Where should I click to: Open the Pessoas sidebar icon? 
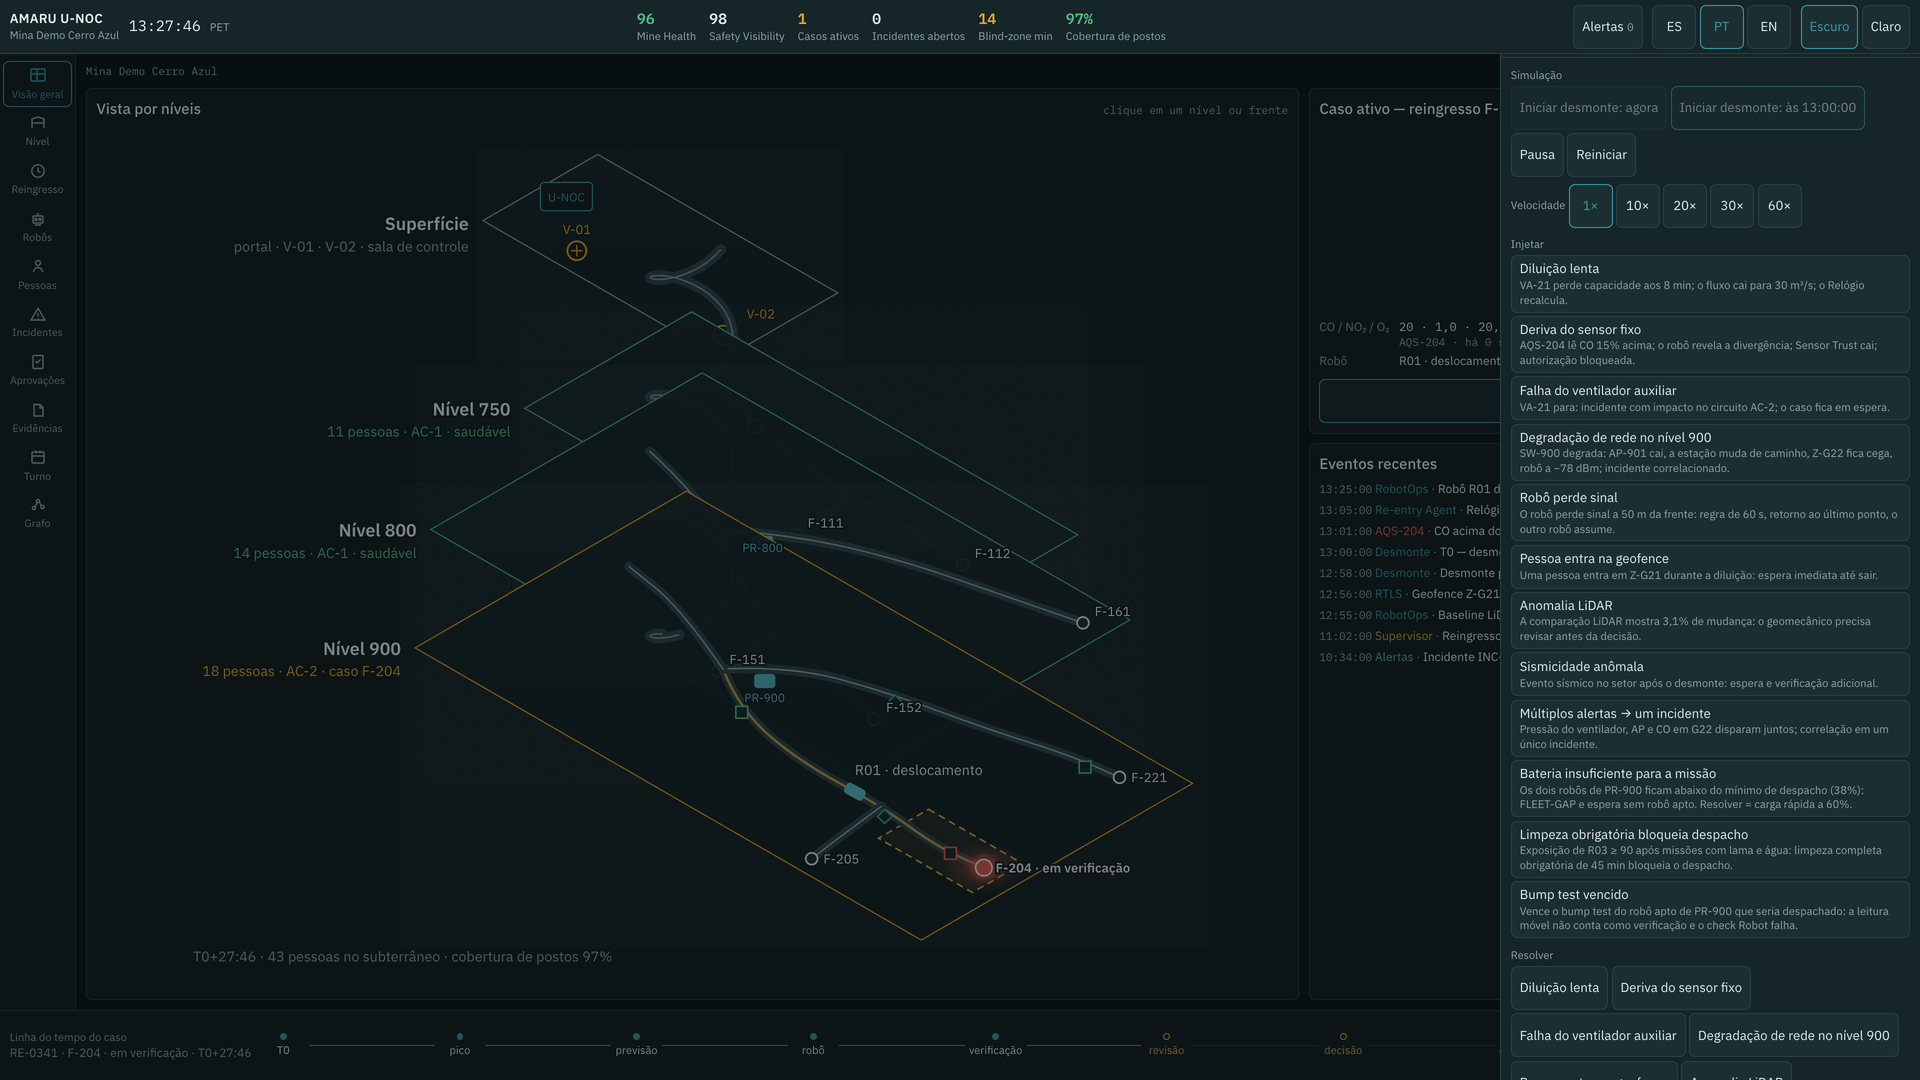click(x=37, y=275)
